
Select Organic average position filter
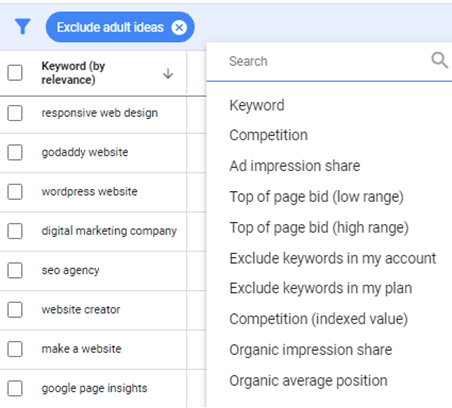click(308, 381)
